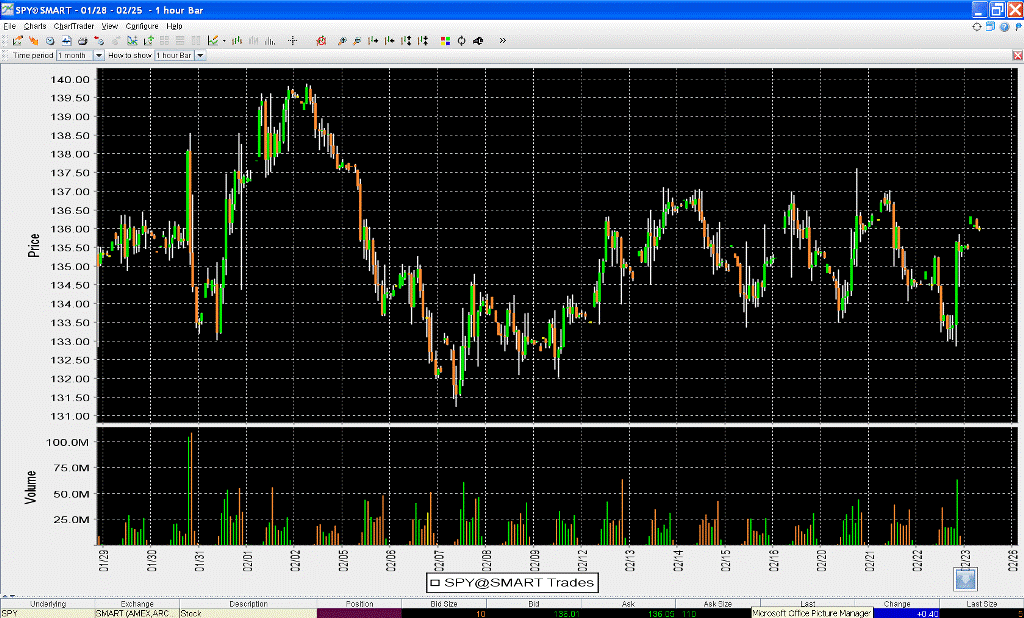Image resolution: width=1024 pixels, height=618 pixels.
Task: Click the refresh chart icon
Action: point(461,41)
